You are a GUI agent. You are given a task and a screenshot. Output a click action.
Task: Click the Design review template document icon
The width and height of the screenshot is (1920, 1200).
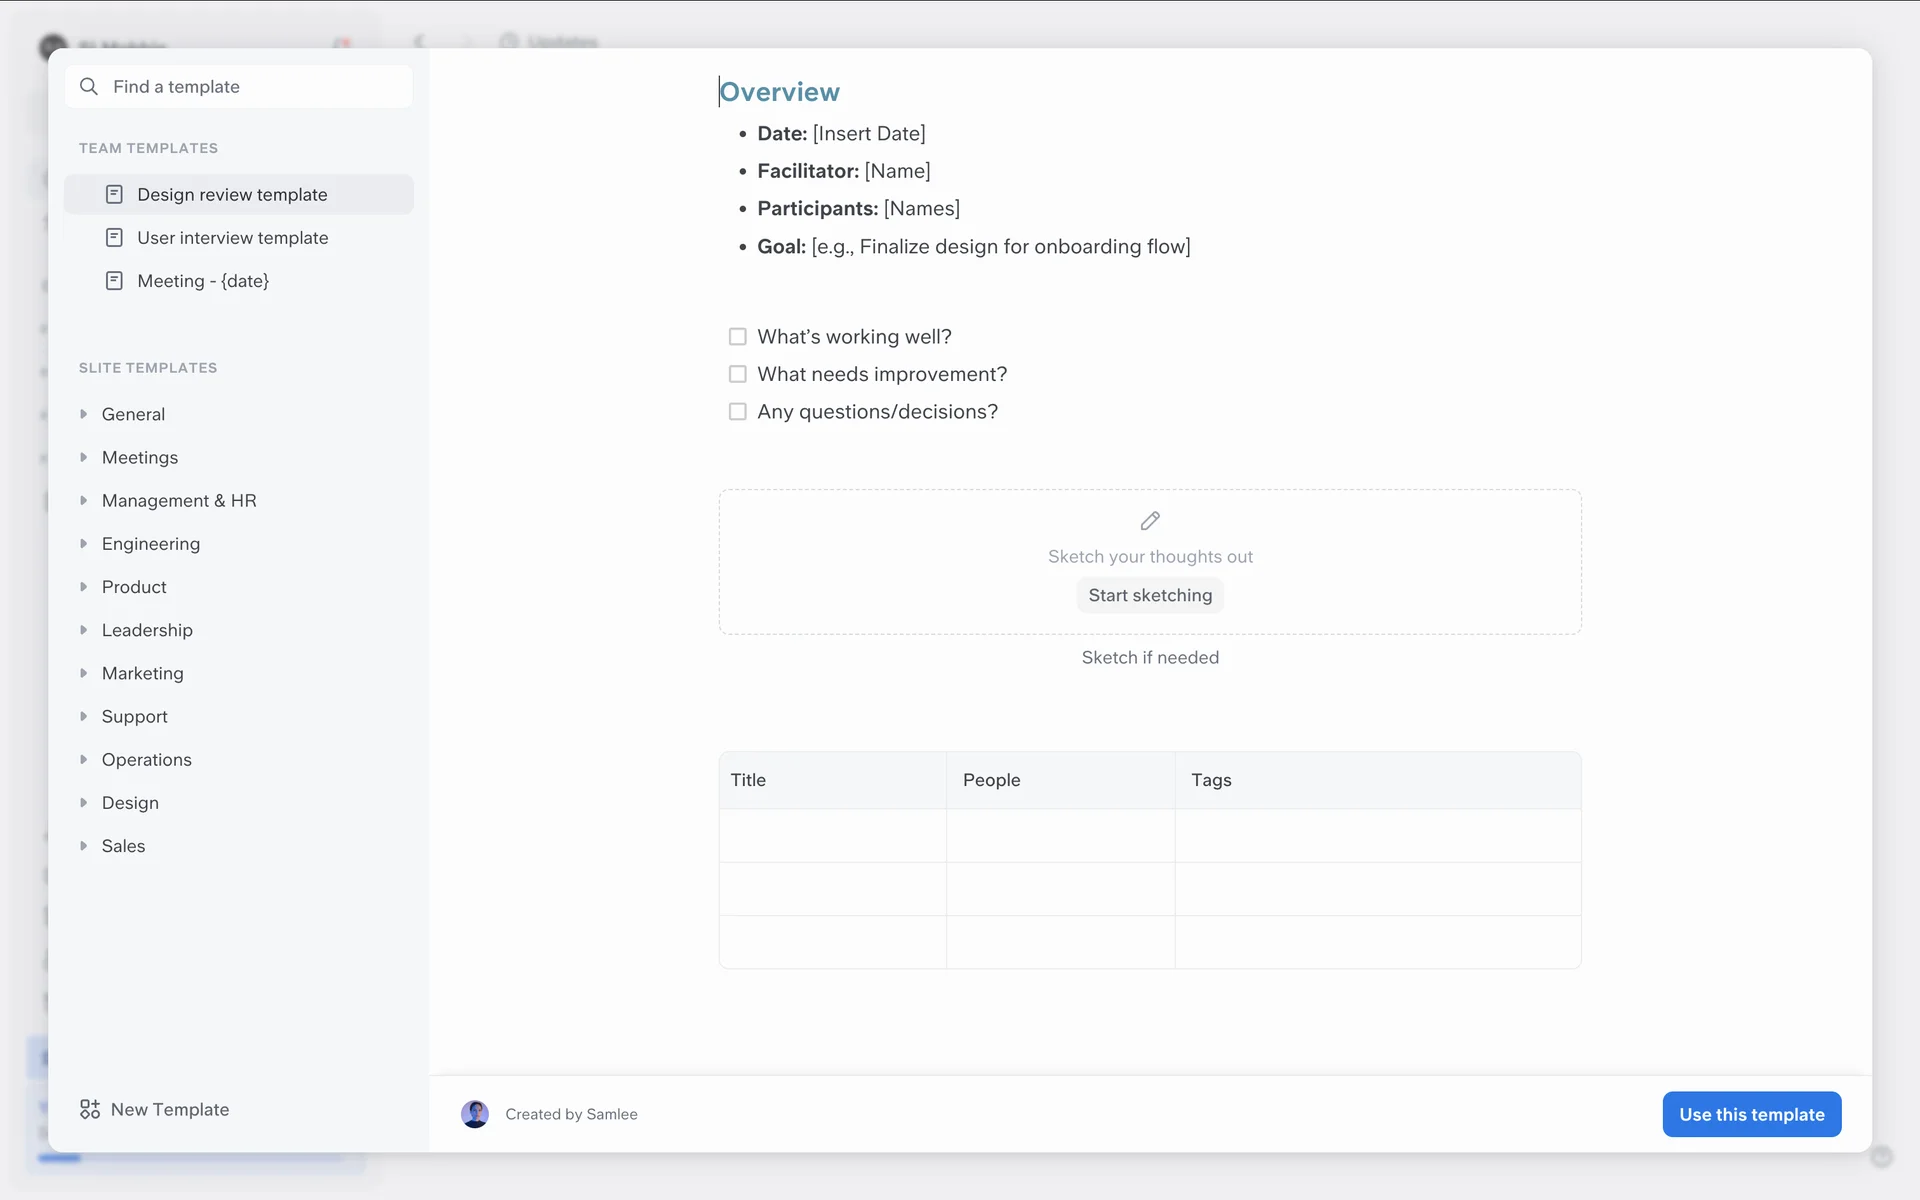[115, 194]
